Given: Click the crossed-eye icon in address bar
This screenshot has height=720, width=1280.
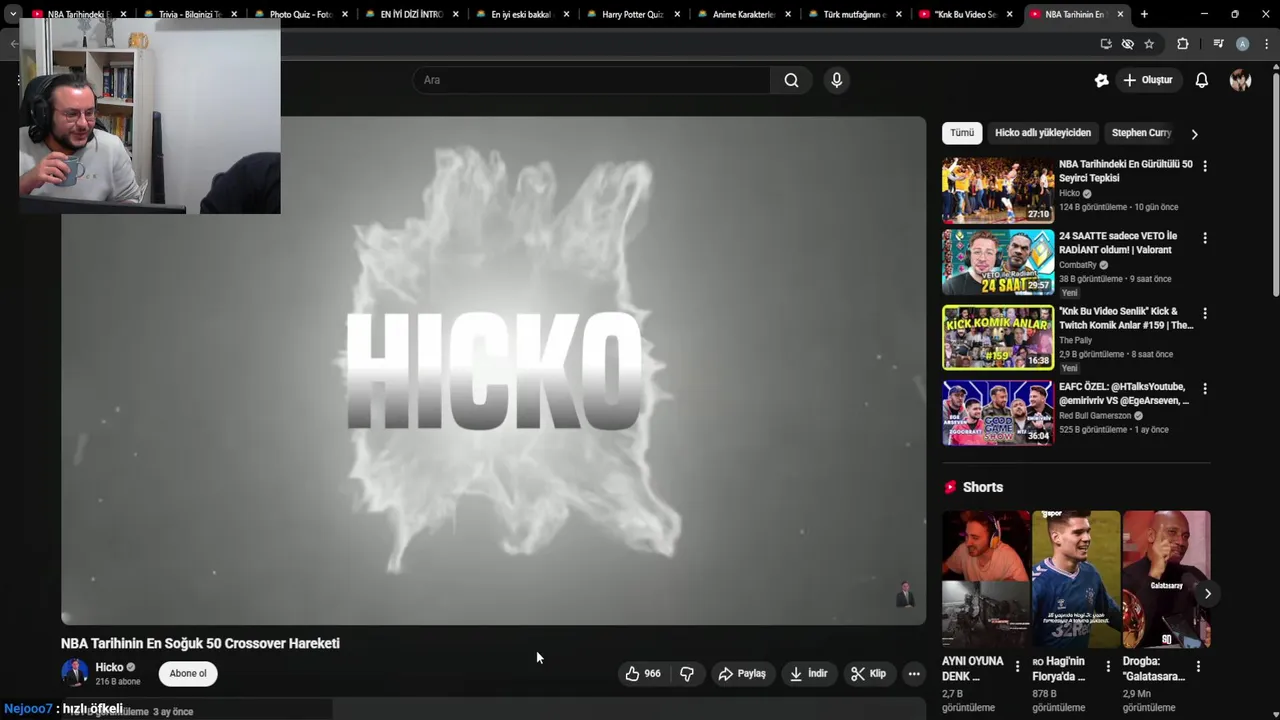Looking at the screenshot, I should pyautogui.click(x=1127, y=44).
